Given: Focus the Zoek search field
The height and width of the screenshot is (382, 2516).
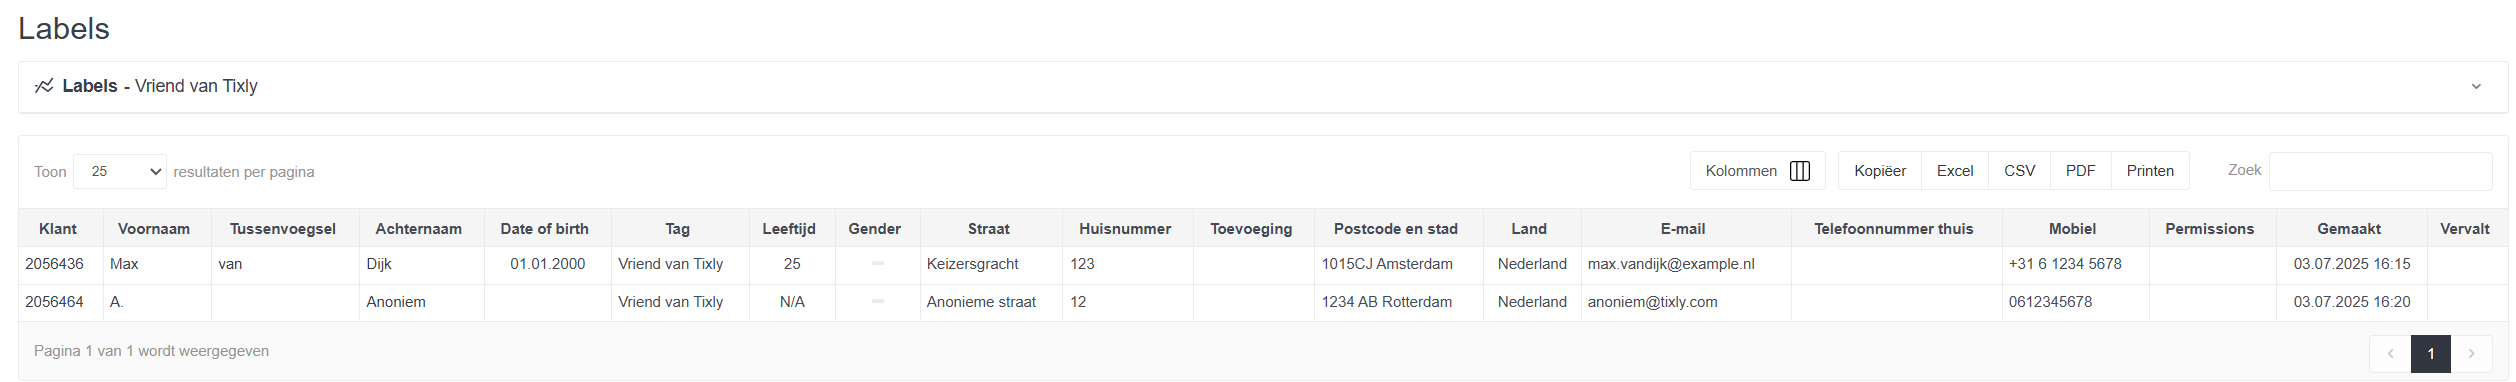Looking at the screenshot, I should tap(2380, 171).
